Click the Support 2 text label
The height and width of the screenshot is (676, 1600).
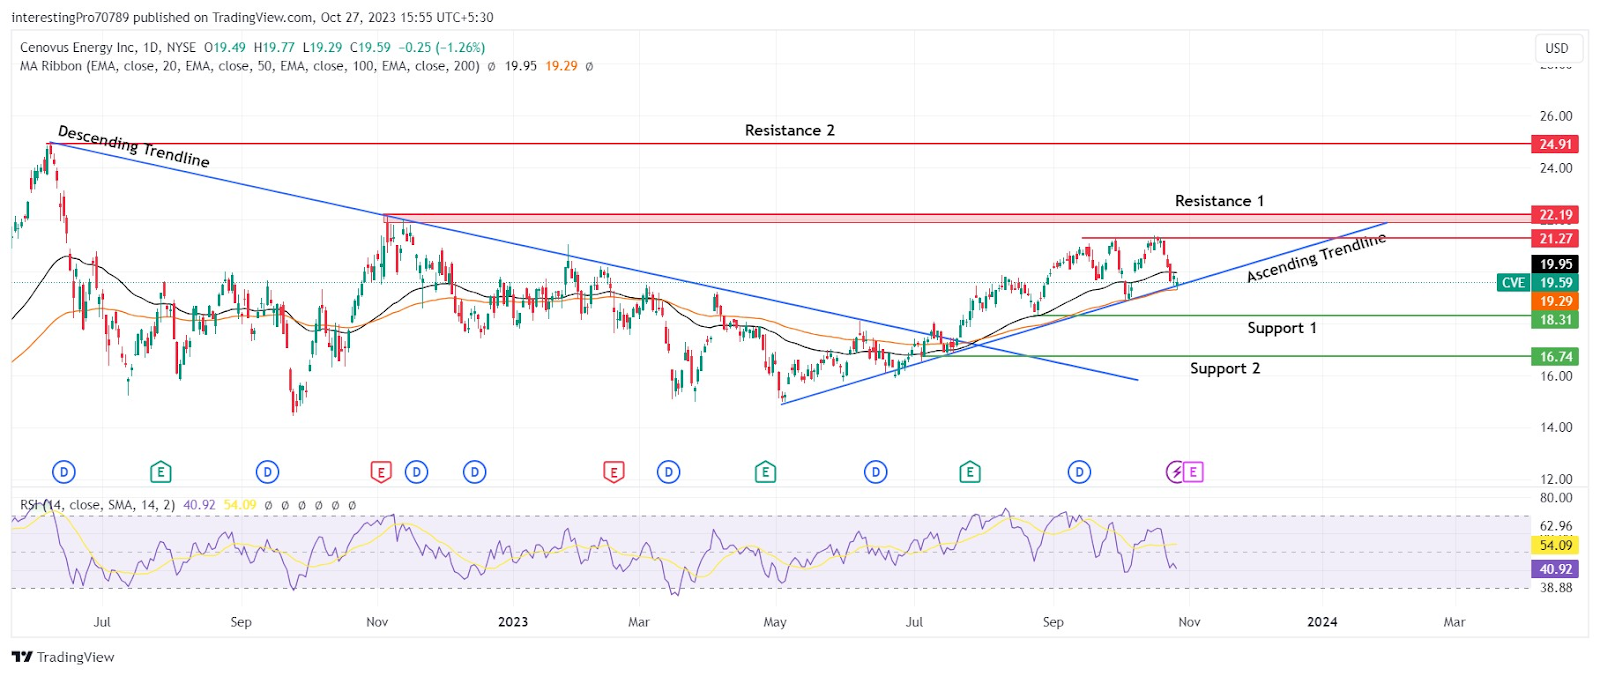point(1224,368)
